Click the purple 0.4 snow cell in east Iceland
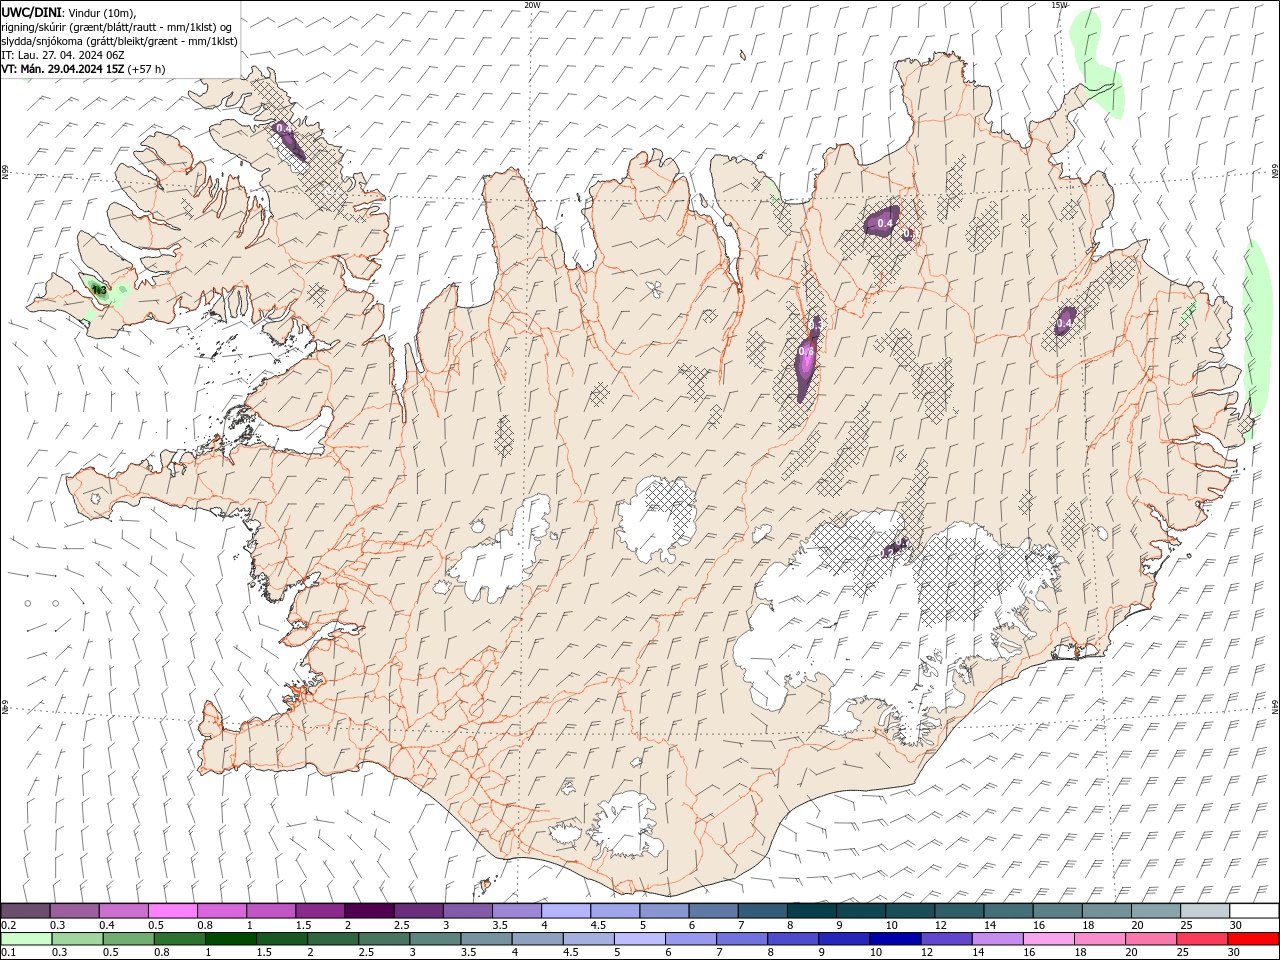Viewport: 1280px width, 960px height. pos(1065,323)
